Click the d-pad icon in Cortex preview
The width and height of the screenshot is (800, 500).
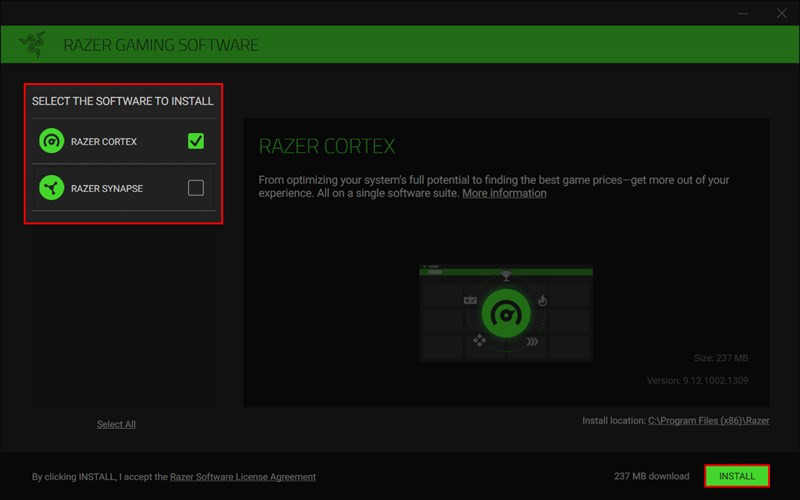[479, 341]
